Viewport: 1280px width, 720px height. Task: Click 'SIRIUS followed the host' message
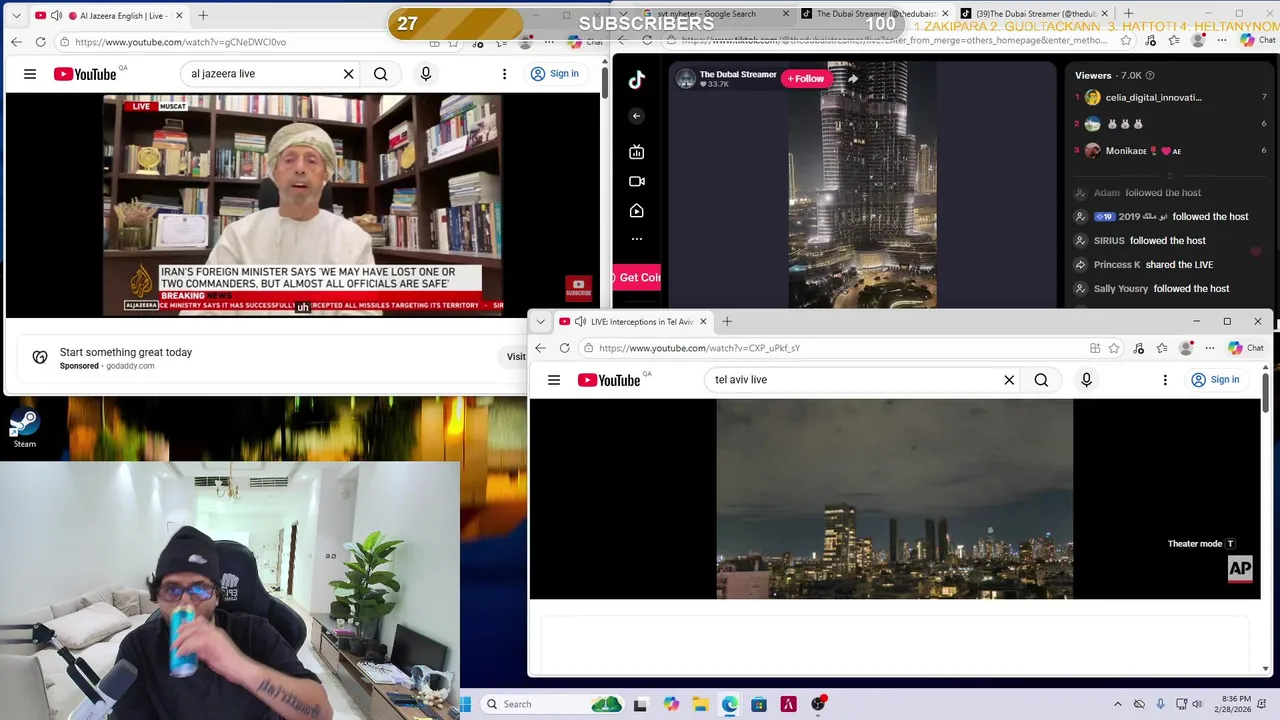click(1150, 241)
